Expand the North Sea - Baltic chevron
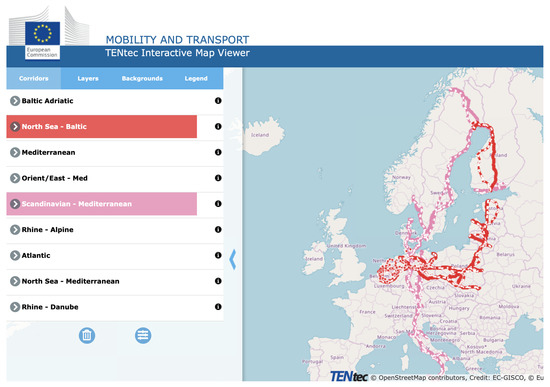The image size is (550, 387). (15, 126)
